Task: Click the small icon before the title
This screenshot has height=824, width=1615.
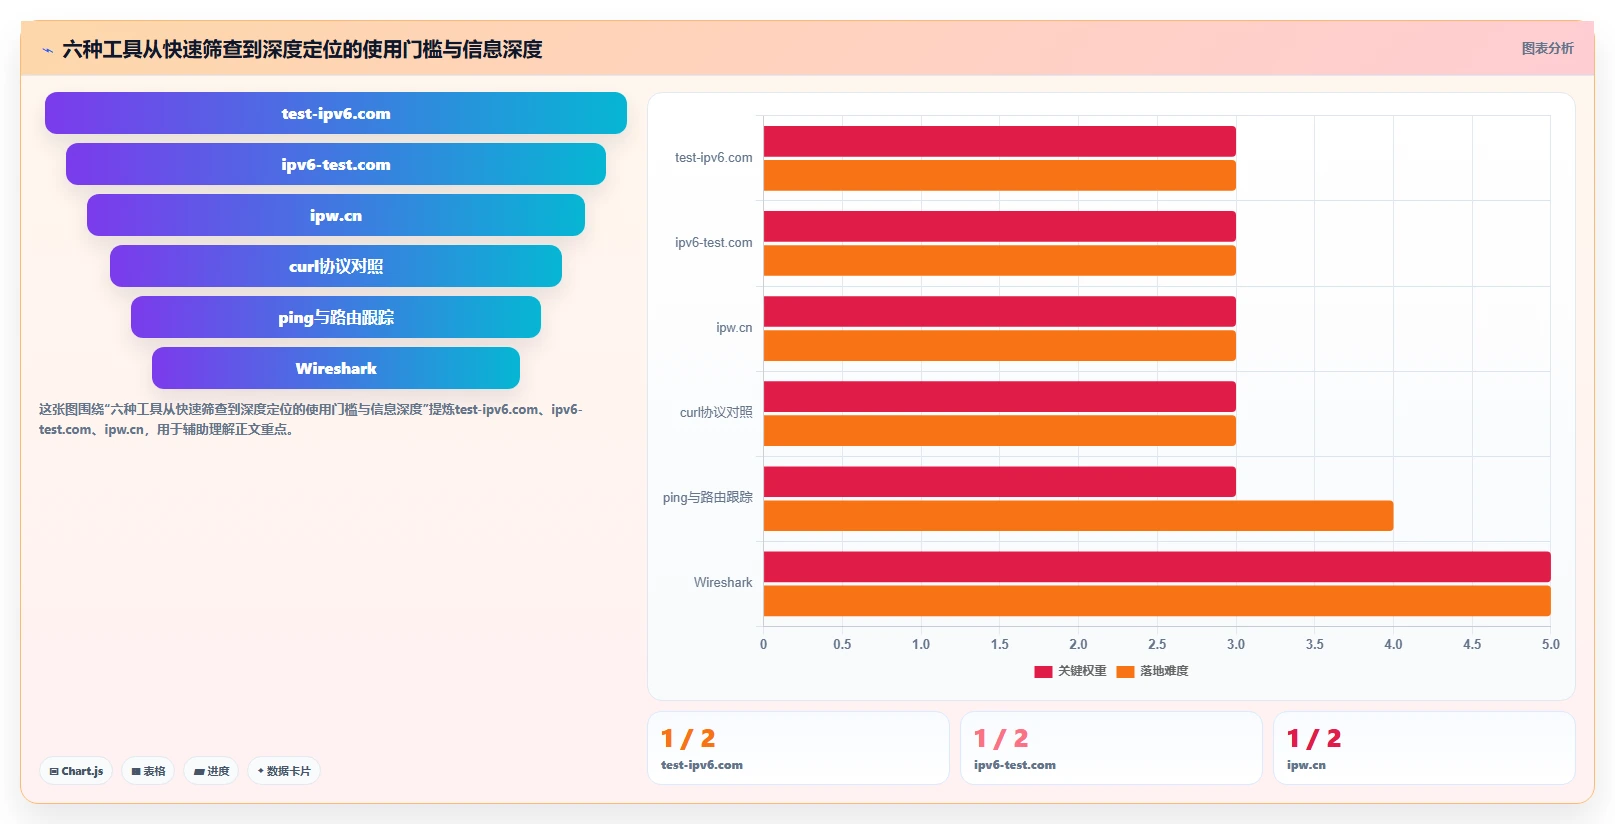Action: pos(47,49)
